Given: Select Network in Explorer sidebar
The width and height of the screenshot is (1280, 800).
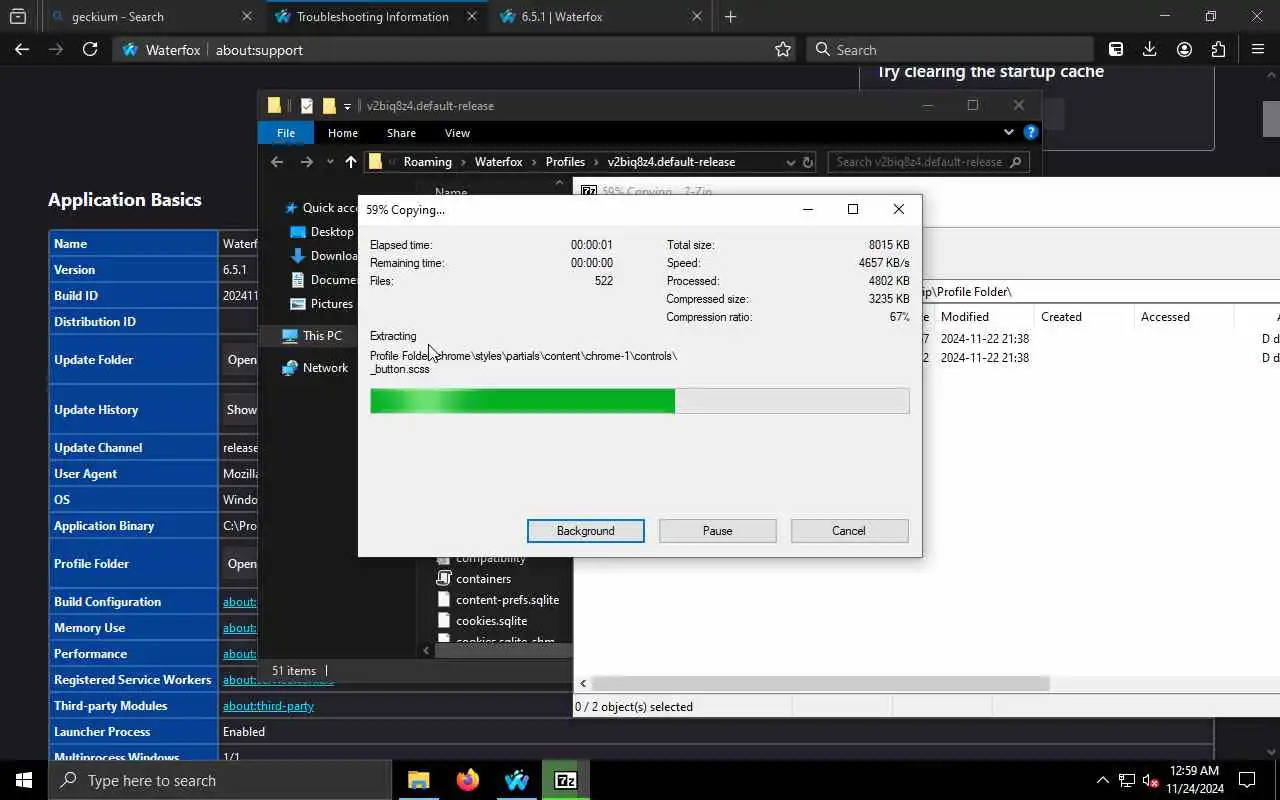Looking at the screenshot, I should [316, 368].
